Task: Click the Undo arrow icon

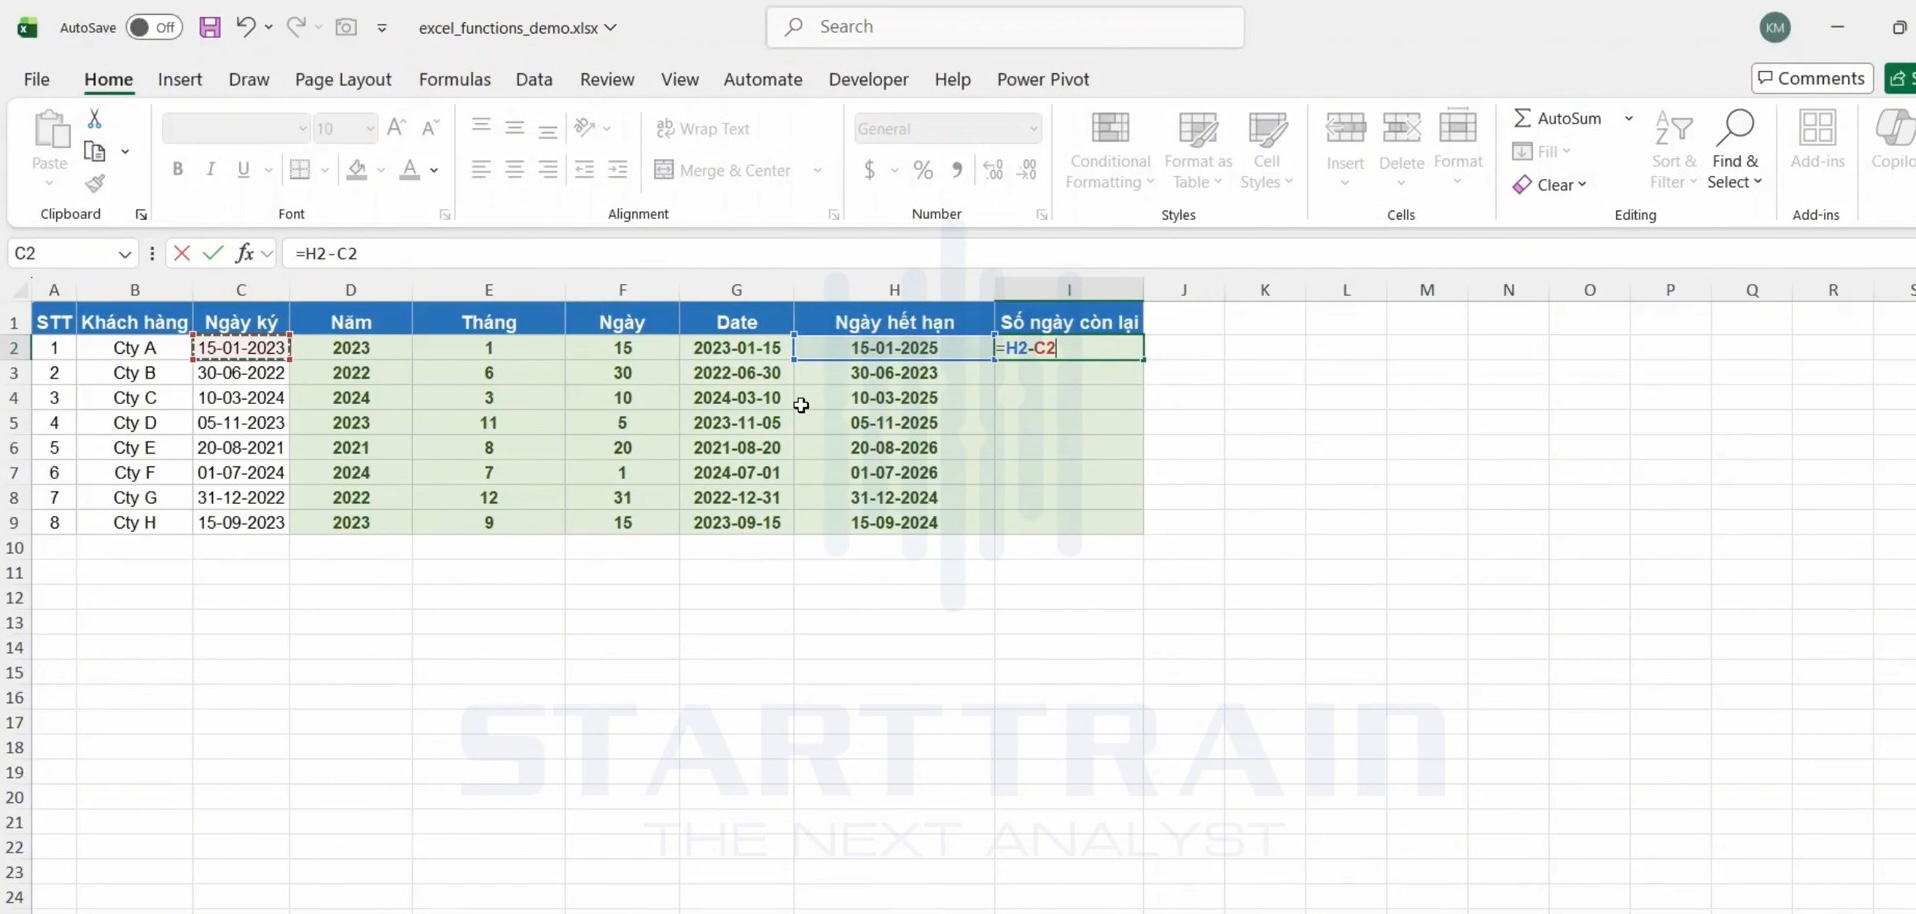Action: [x=245, y=27]
